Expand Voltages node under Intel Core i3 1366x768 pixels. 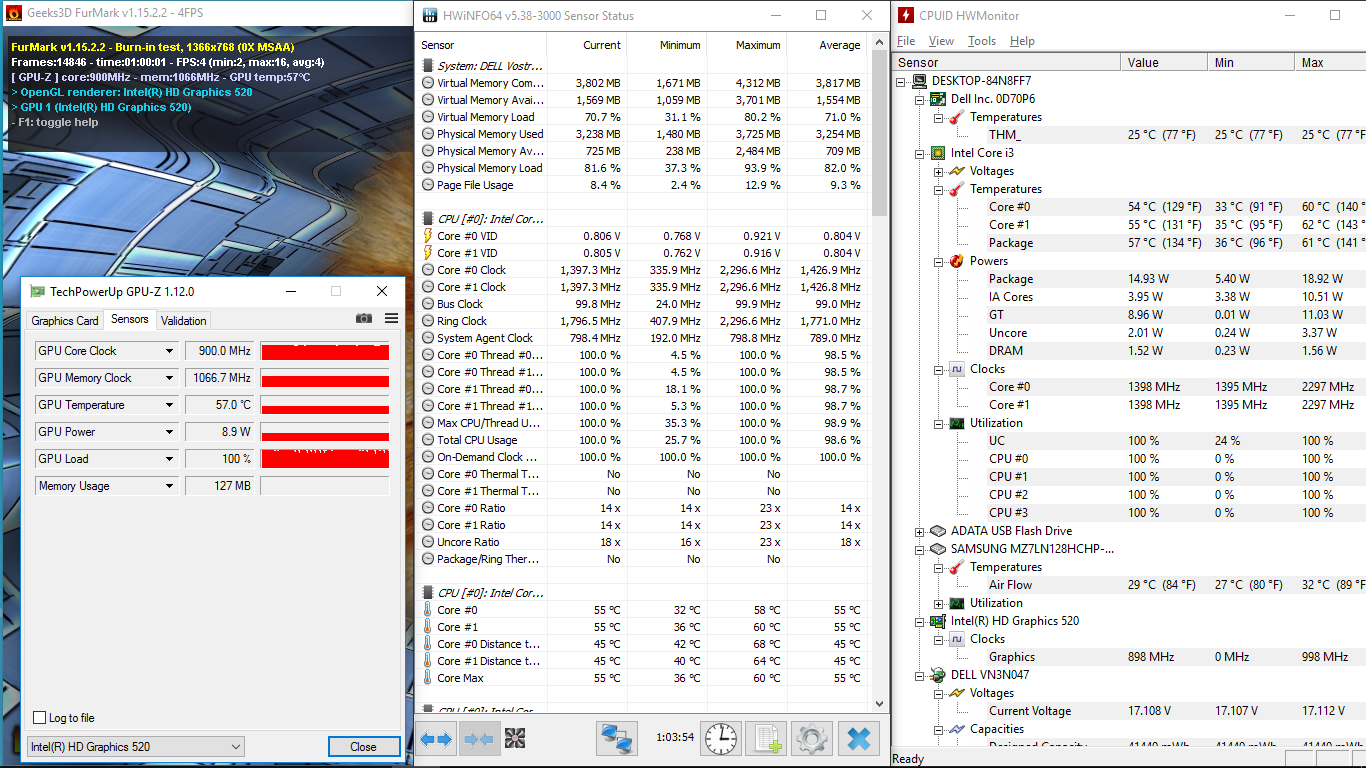tap(939, 171)
